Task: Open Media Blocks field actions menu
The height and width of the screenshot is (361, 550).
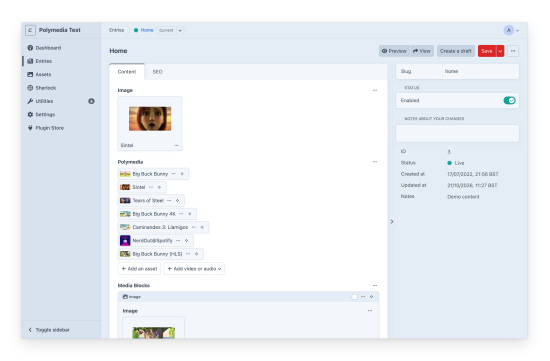Action: click(x=375, y=286)
